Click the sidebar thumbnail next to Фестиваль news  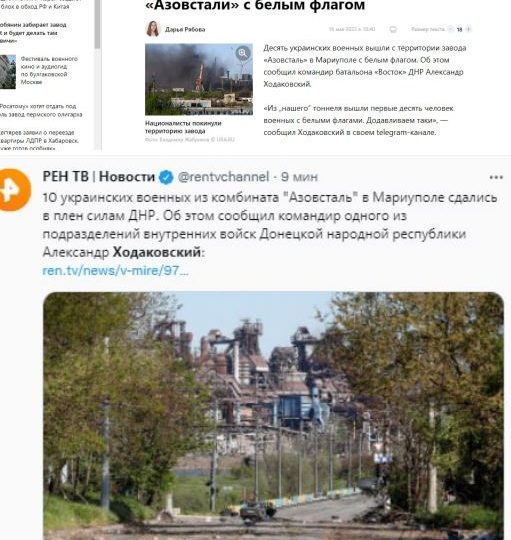(8, 72)
